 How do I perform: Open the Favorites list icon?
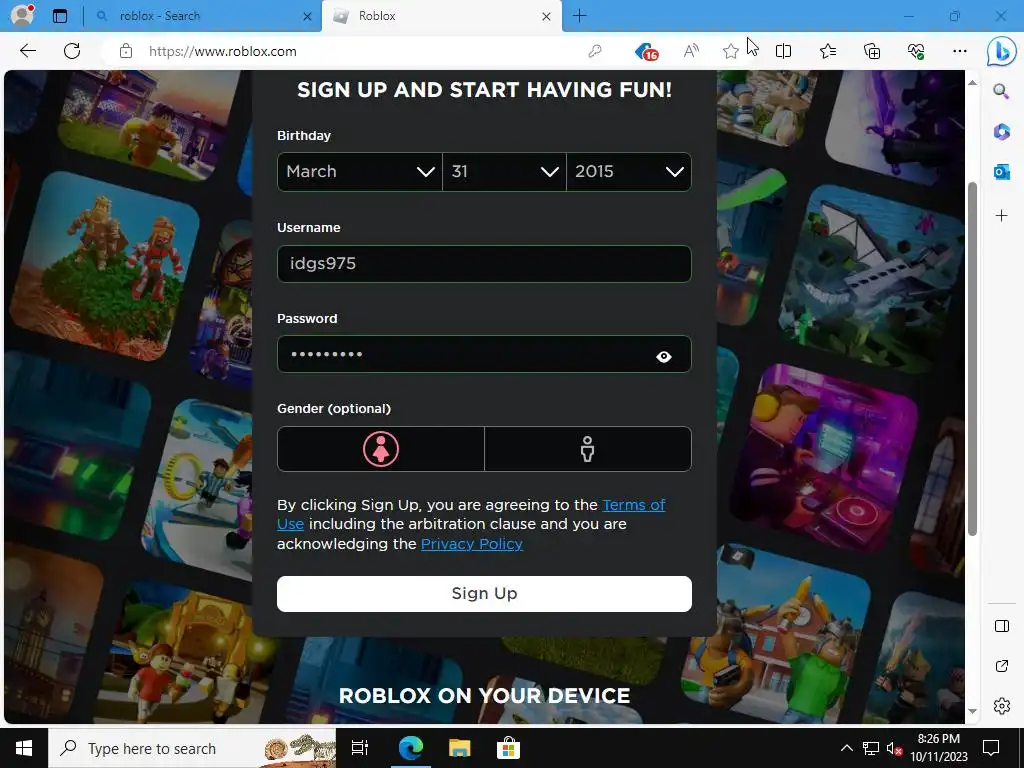pos(827,51)
